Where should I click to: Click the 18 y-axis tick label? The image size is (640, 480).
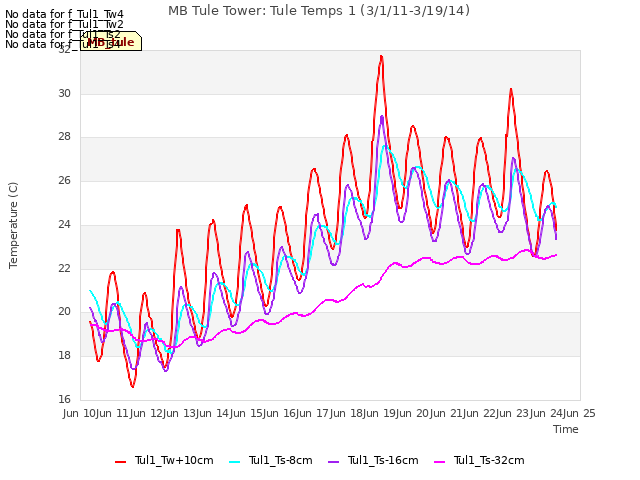tap(64, 356)
